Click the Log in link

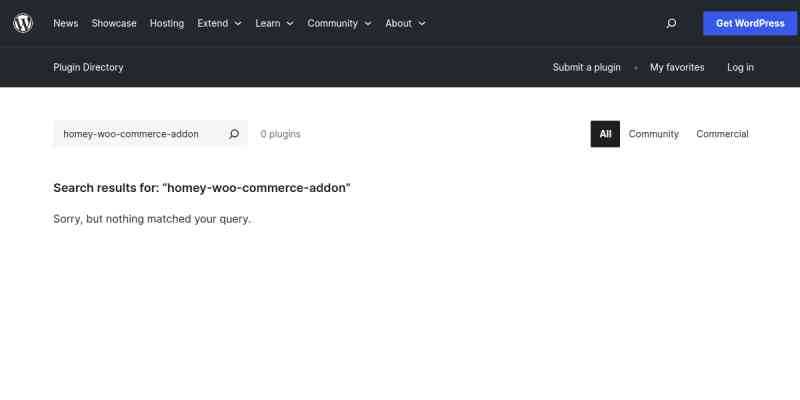[x=740, y=67]
